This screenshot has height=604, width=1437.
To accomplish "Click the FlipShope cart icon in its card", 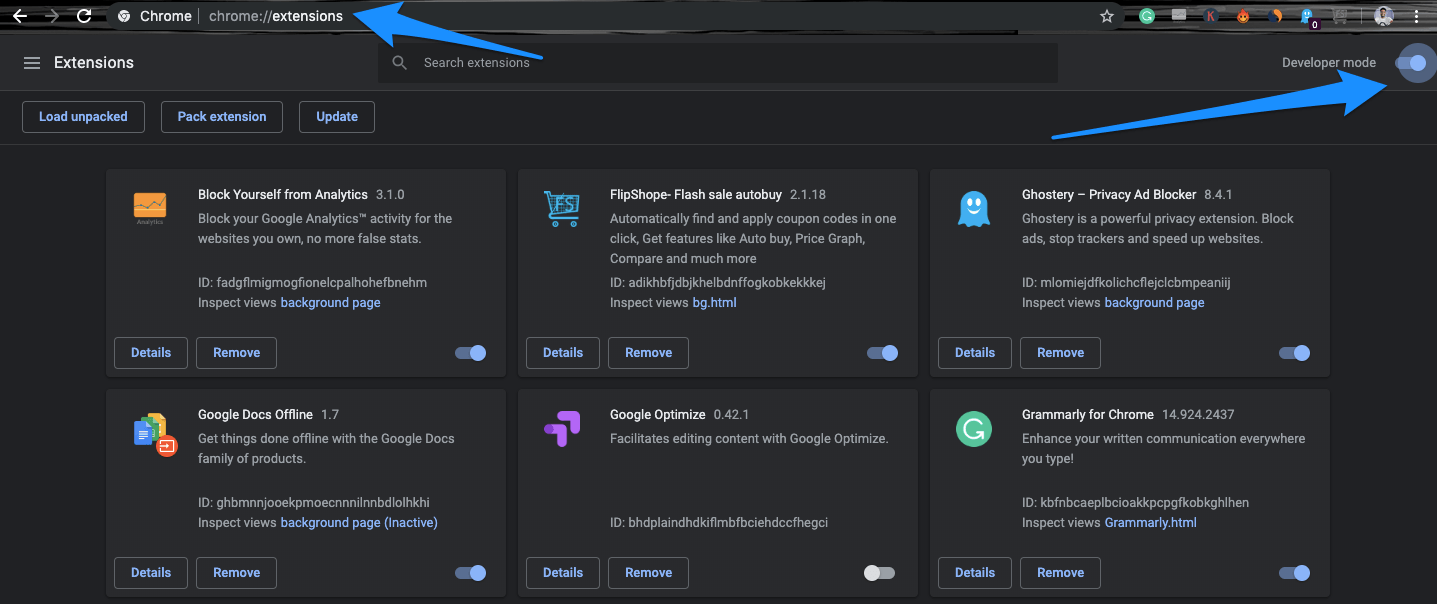I will (562, 208).
